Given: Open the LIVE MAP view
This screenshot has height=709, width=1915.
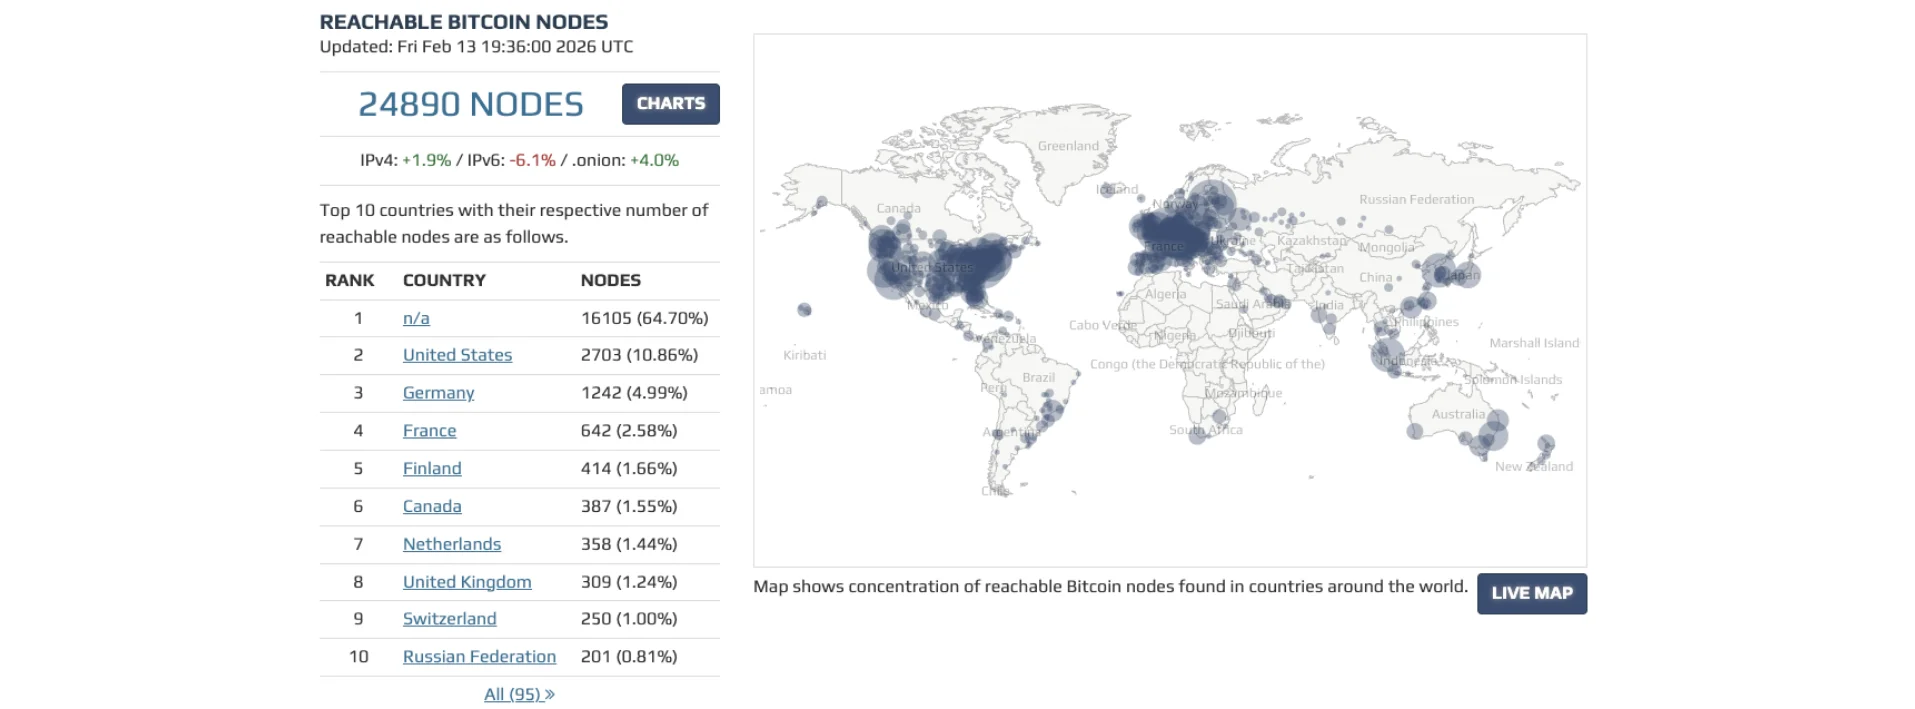Looking at the screenshot, I should click(1531, 593).
